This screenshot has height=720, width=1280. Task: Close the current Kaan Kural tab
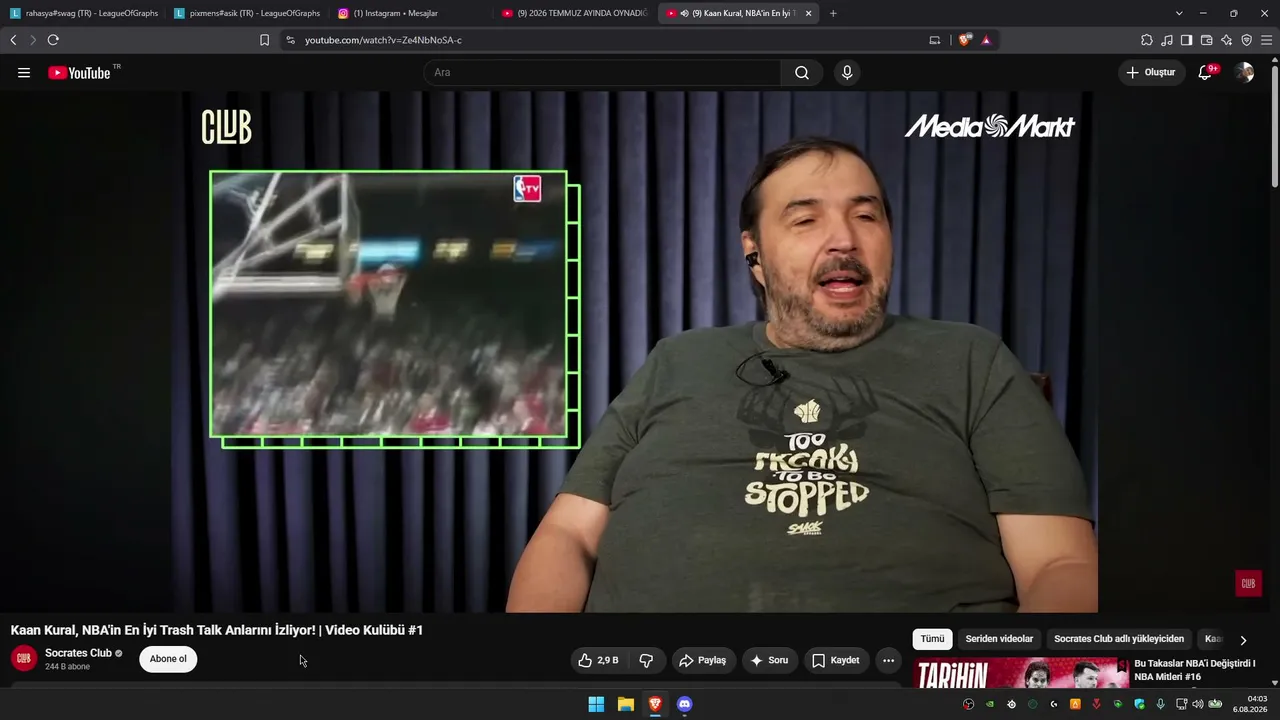point(808,13)
